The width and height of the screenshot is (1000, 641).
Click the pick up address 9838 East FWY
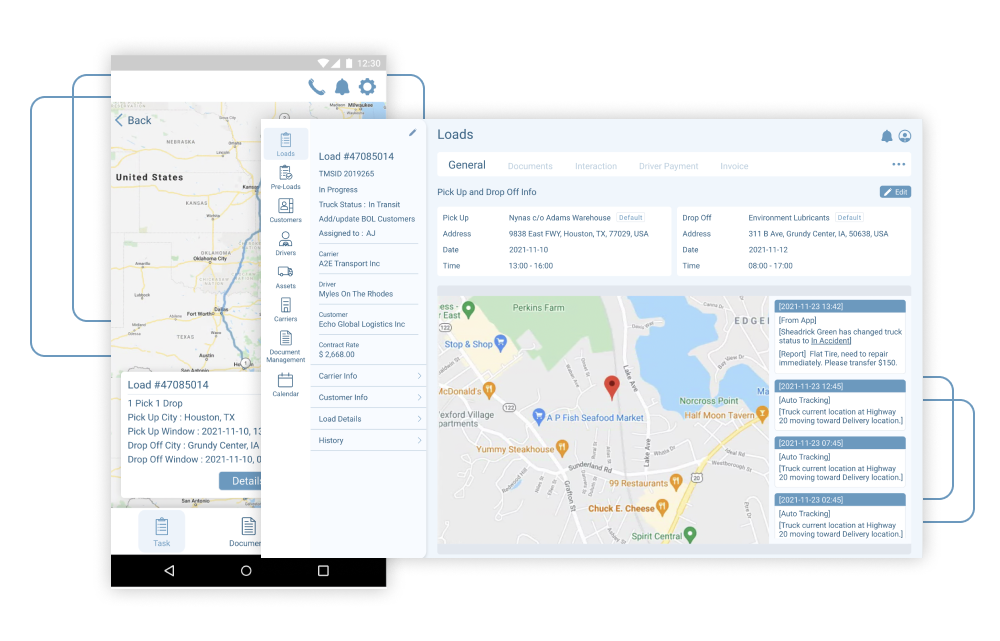578,234
